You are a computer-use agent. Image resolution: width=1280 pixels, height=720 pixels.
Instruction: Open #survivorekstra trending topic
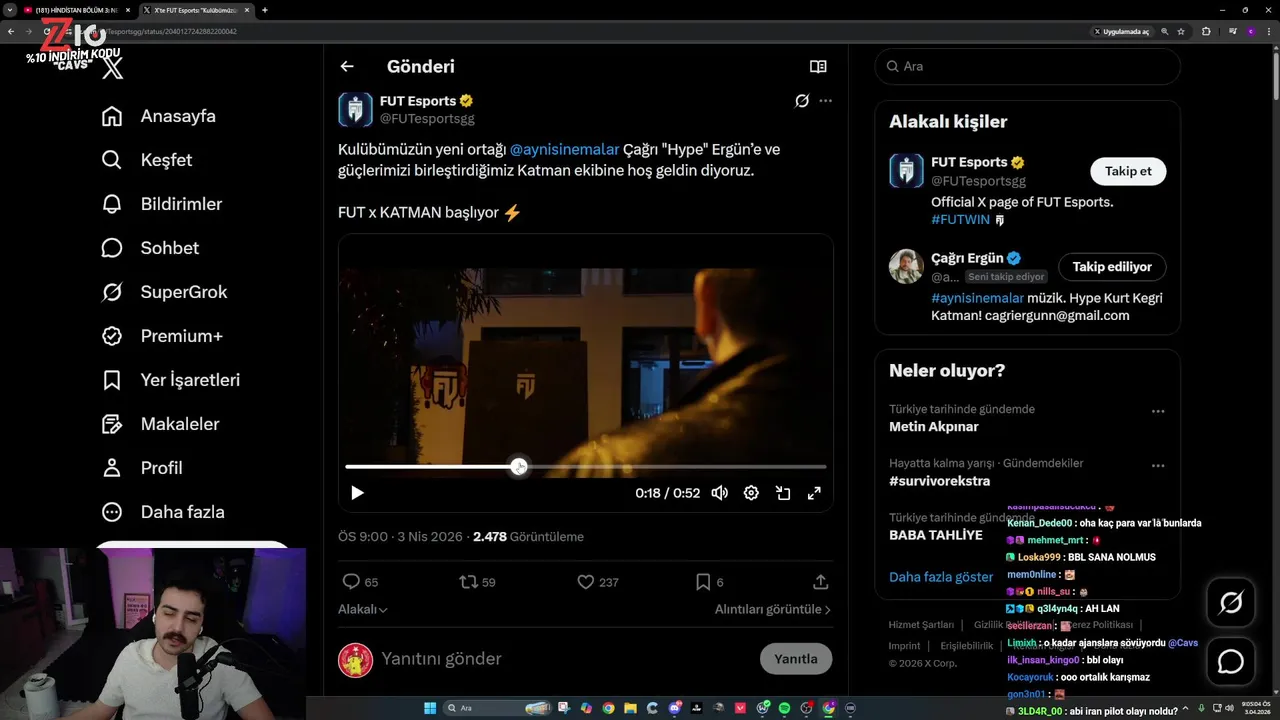click(939, 481)
